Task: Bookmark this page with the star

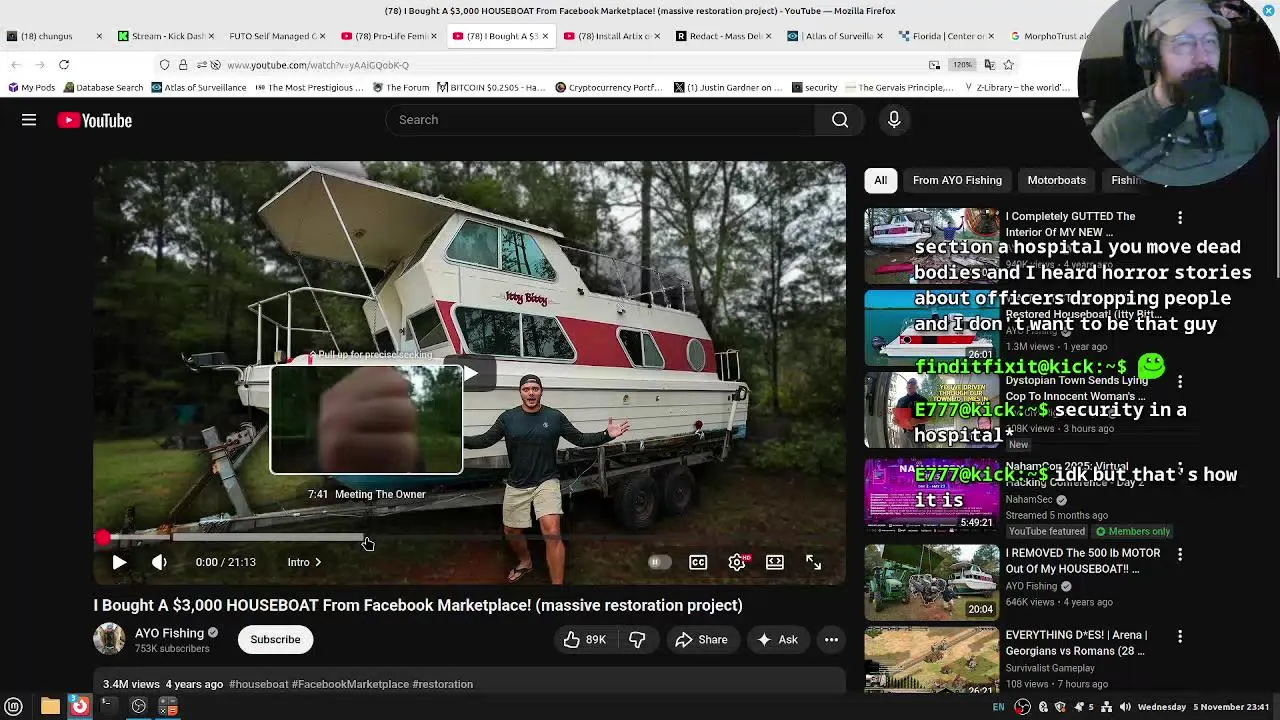Action: pyautogui.click(x=1009, y=65)
